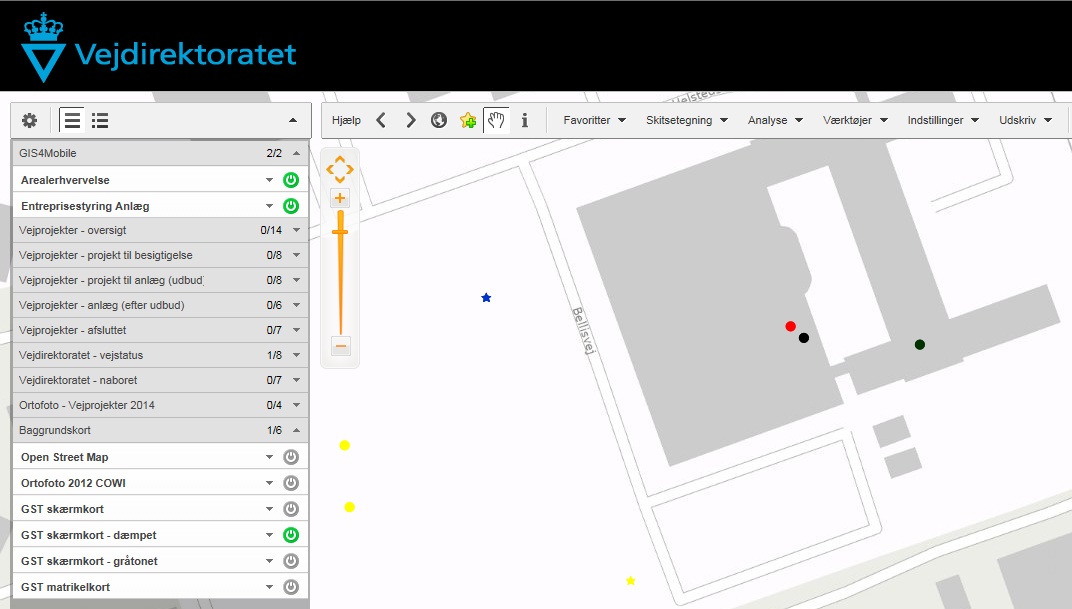Open the Udskriv menu

tap(1025, 120)
